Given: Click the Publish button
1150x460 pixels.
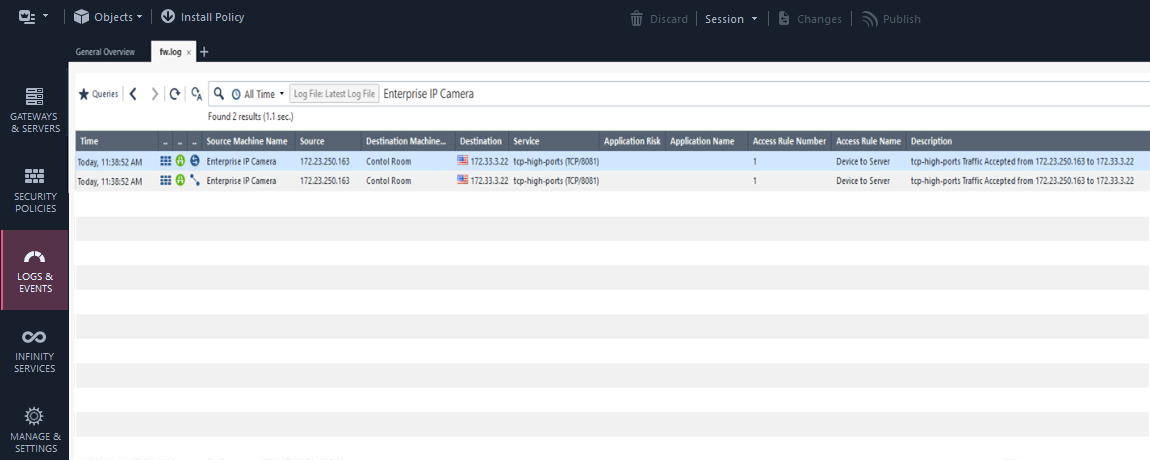Looking at the screenshot, I should point(891,19).
